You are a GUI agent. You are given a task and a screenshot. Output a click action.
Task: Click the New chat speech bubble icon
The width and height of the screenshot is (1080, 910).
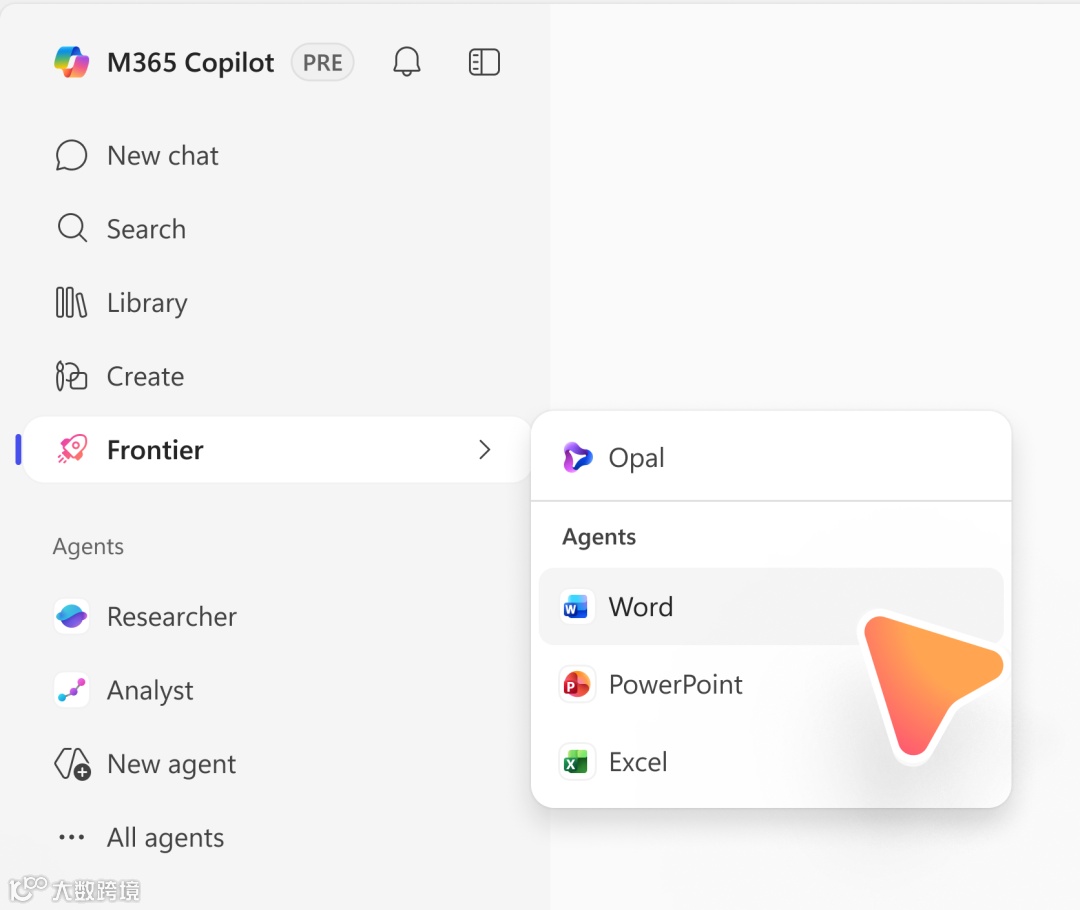click(72, 156)
